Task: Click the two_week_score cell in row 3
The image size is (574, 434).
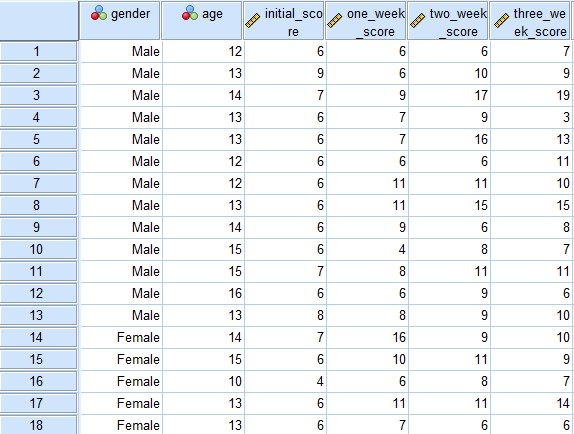Action: coord(449,95)
